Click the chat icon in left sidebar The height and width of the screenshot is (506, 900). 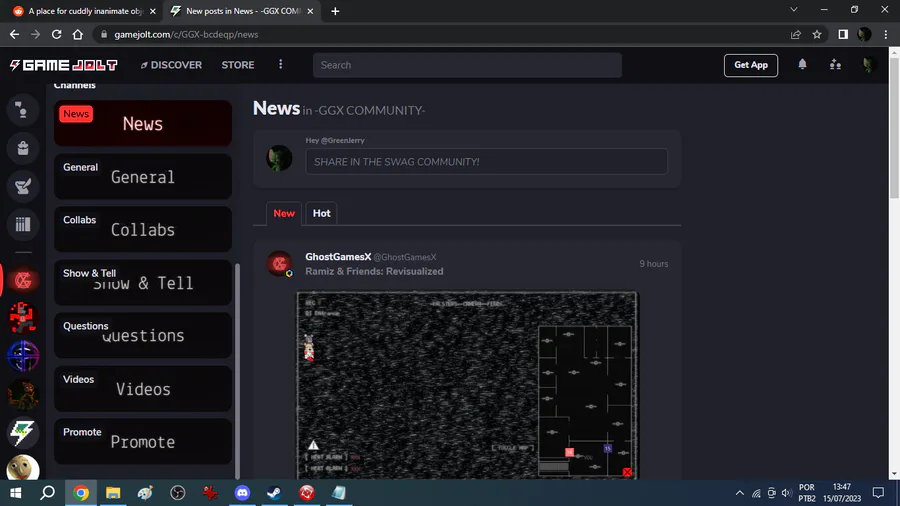click(x=23, y=110)
